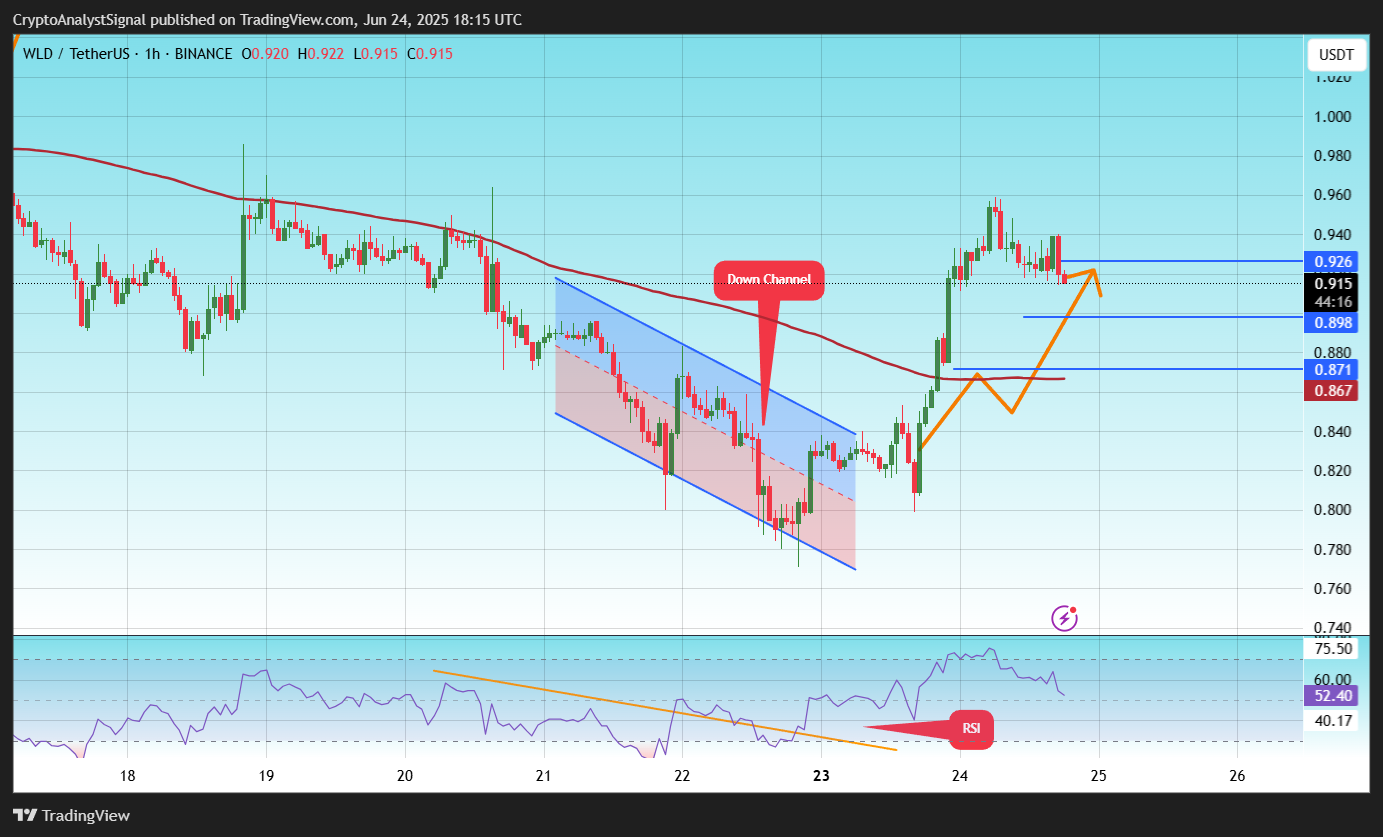
Task: Click the 0.780 price axis tick
Action: 1334,549
